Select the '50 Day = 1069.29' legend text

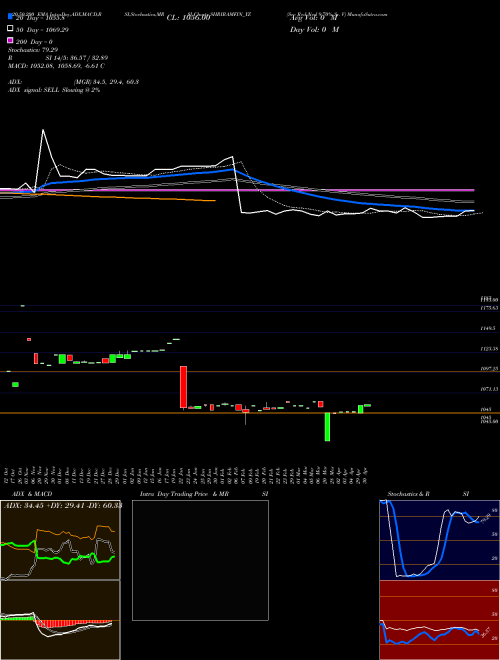tap(42, 30)
